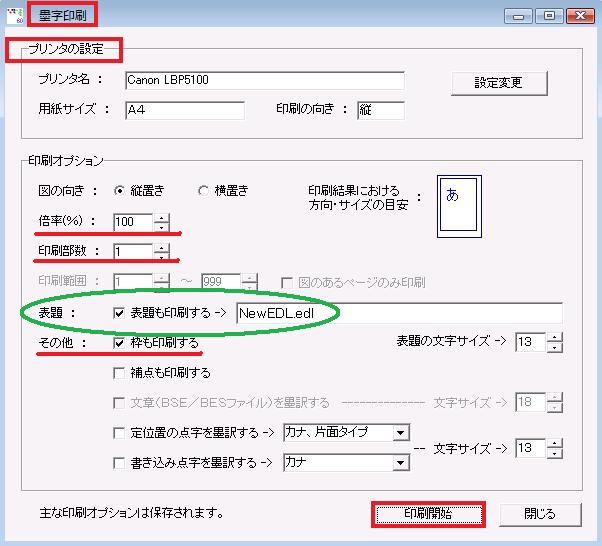Click the プリンタ名 field showing Canon LBP5100
This screenshot has width=602, height=546.
click(264, 80)
